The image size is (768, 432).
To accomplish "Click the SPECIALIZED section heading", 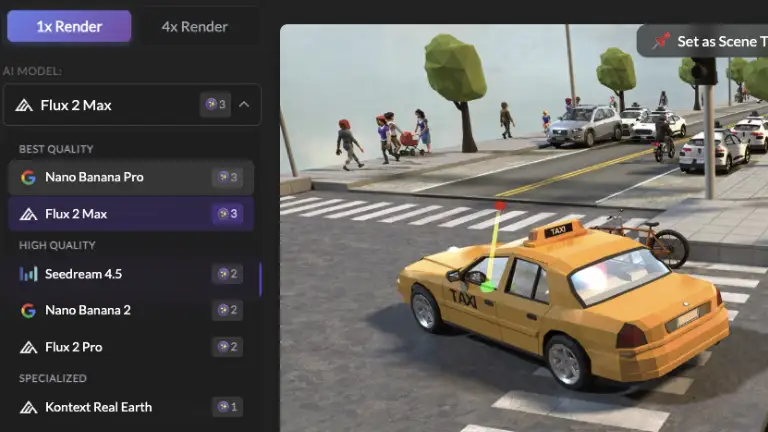I will coord(52,378).
